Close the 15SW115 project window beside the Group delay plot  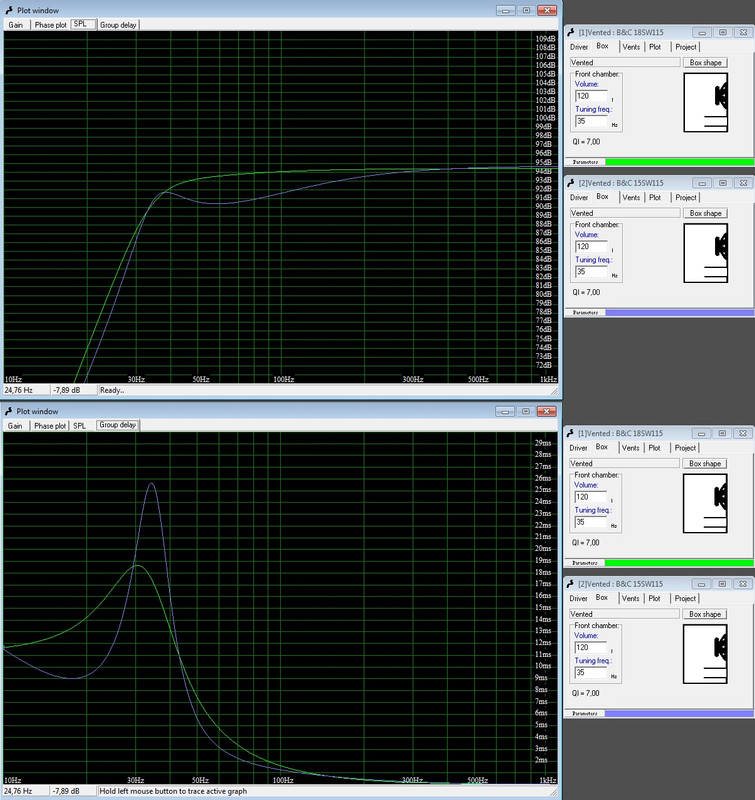[x=743, y=584]
